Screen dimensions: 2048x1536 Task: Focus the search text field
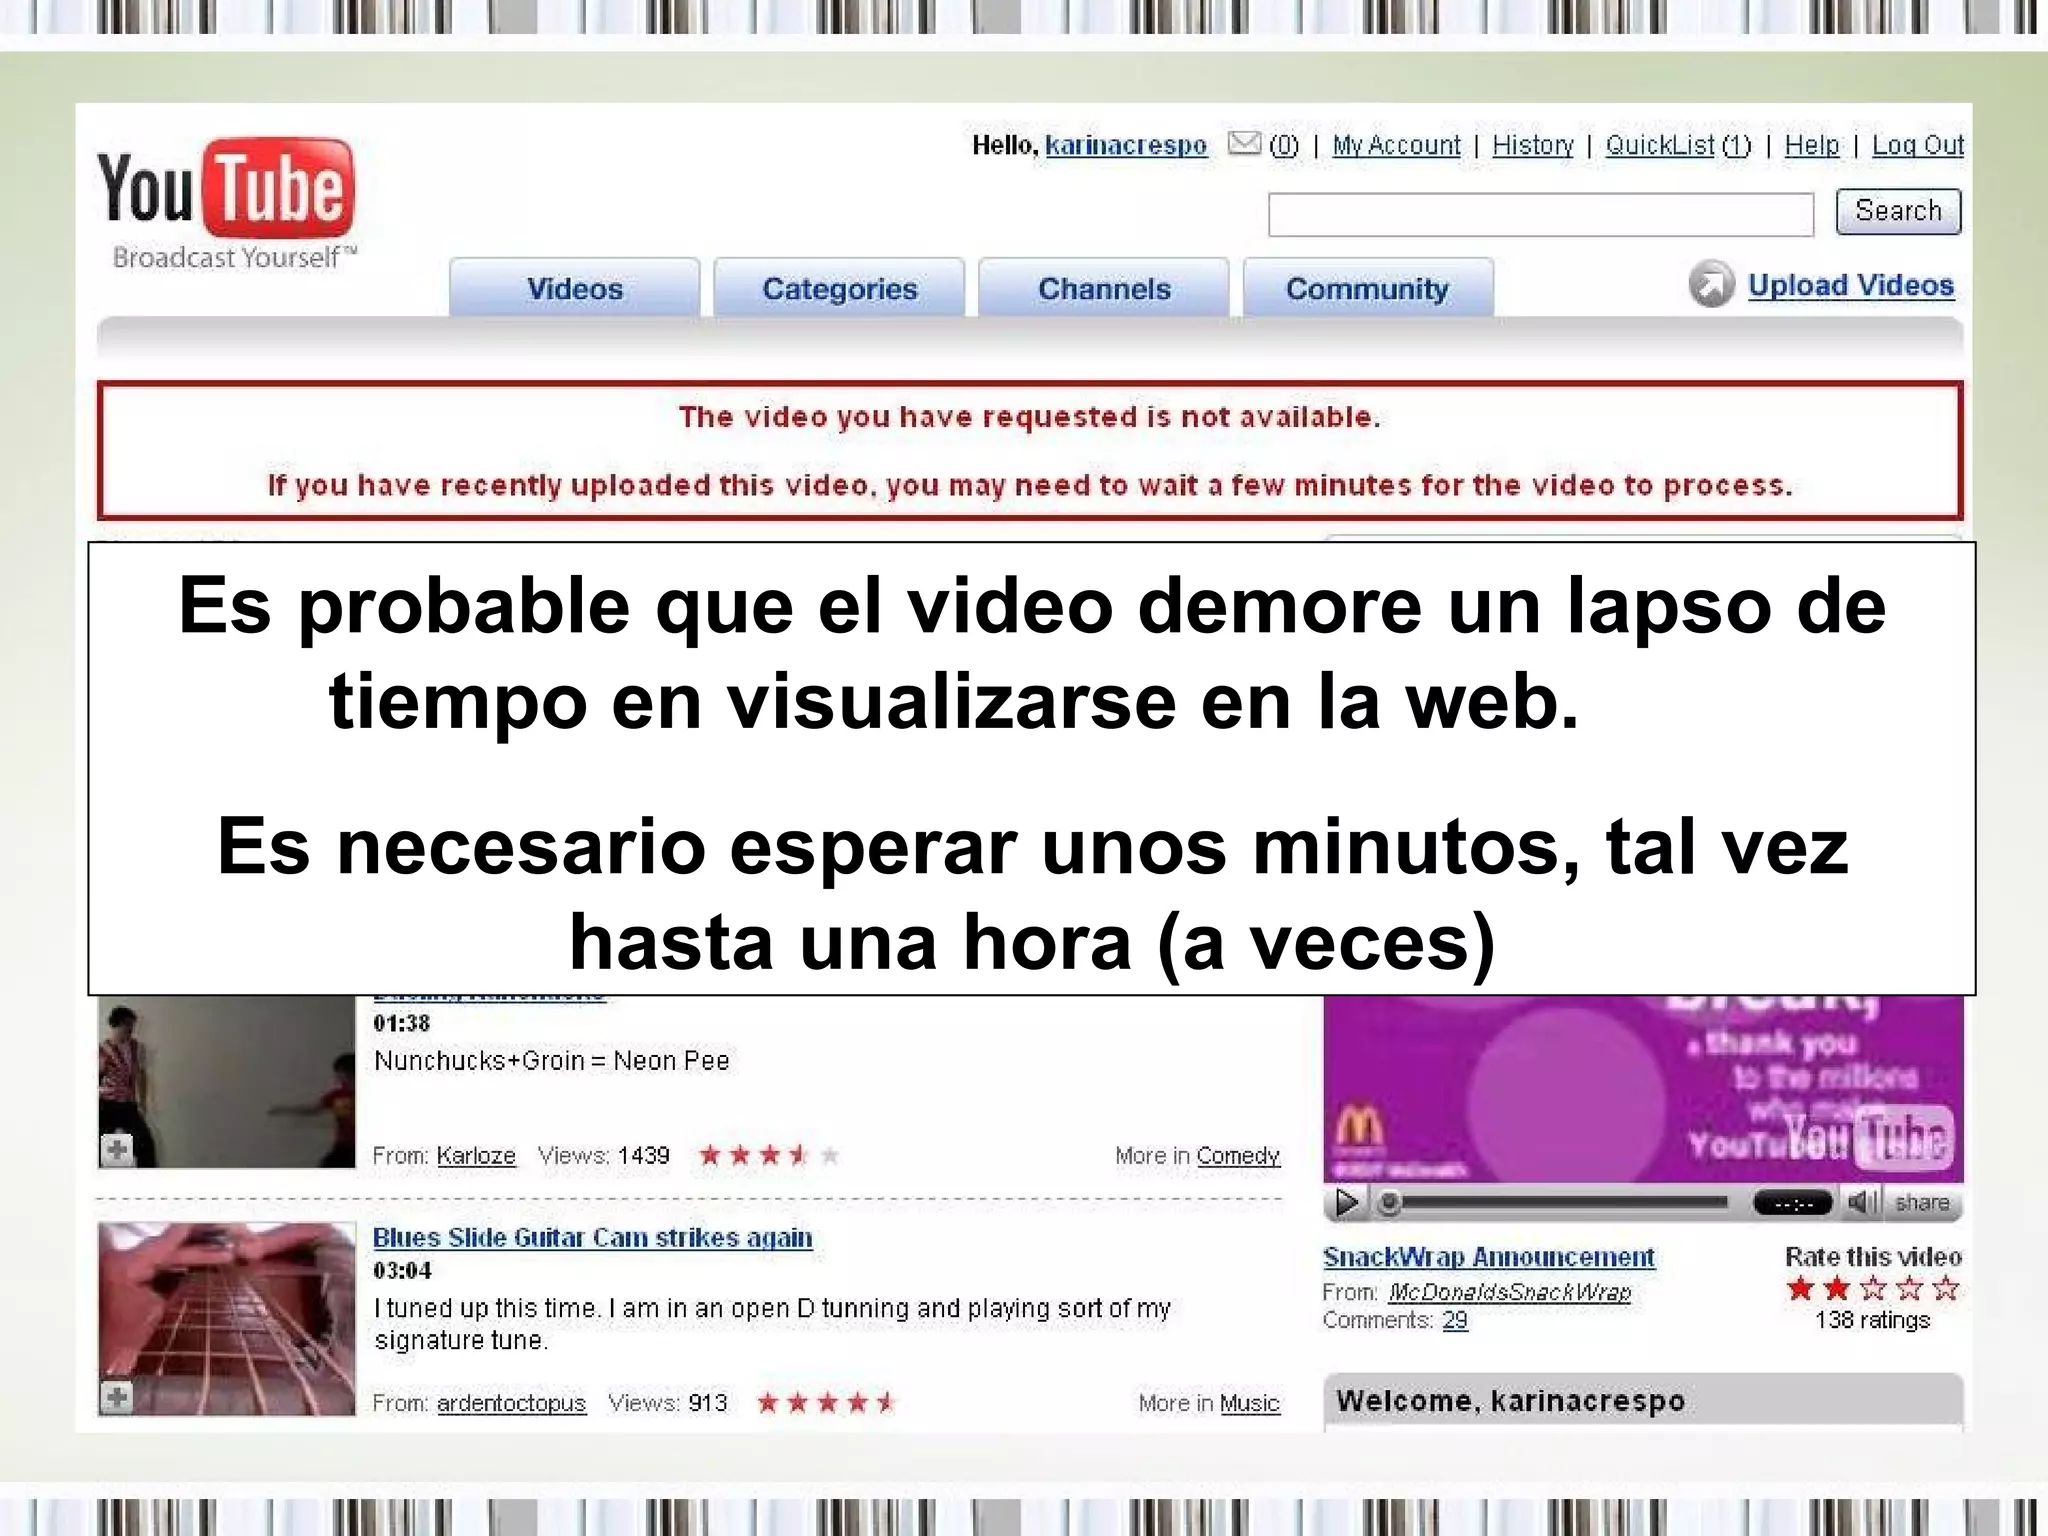click(1541, 215)
